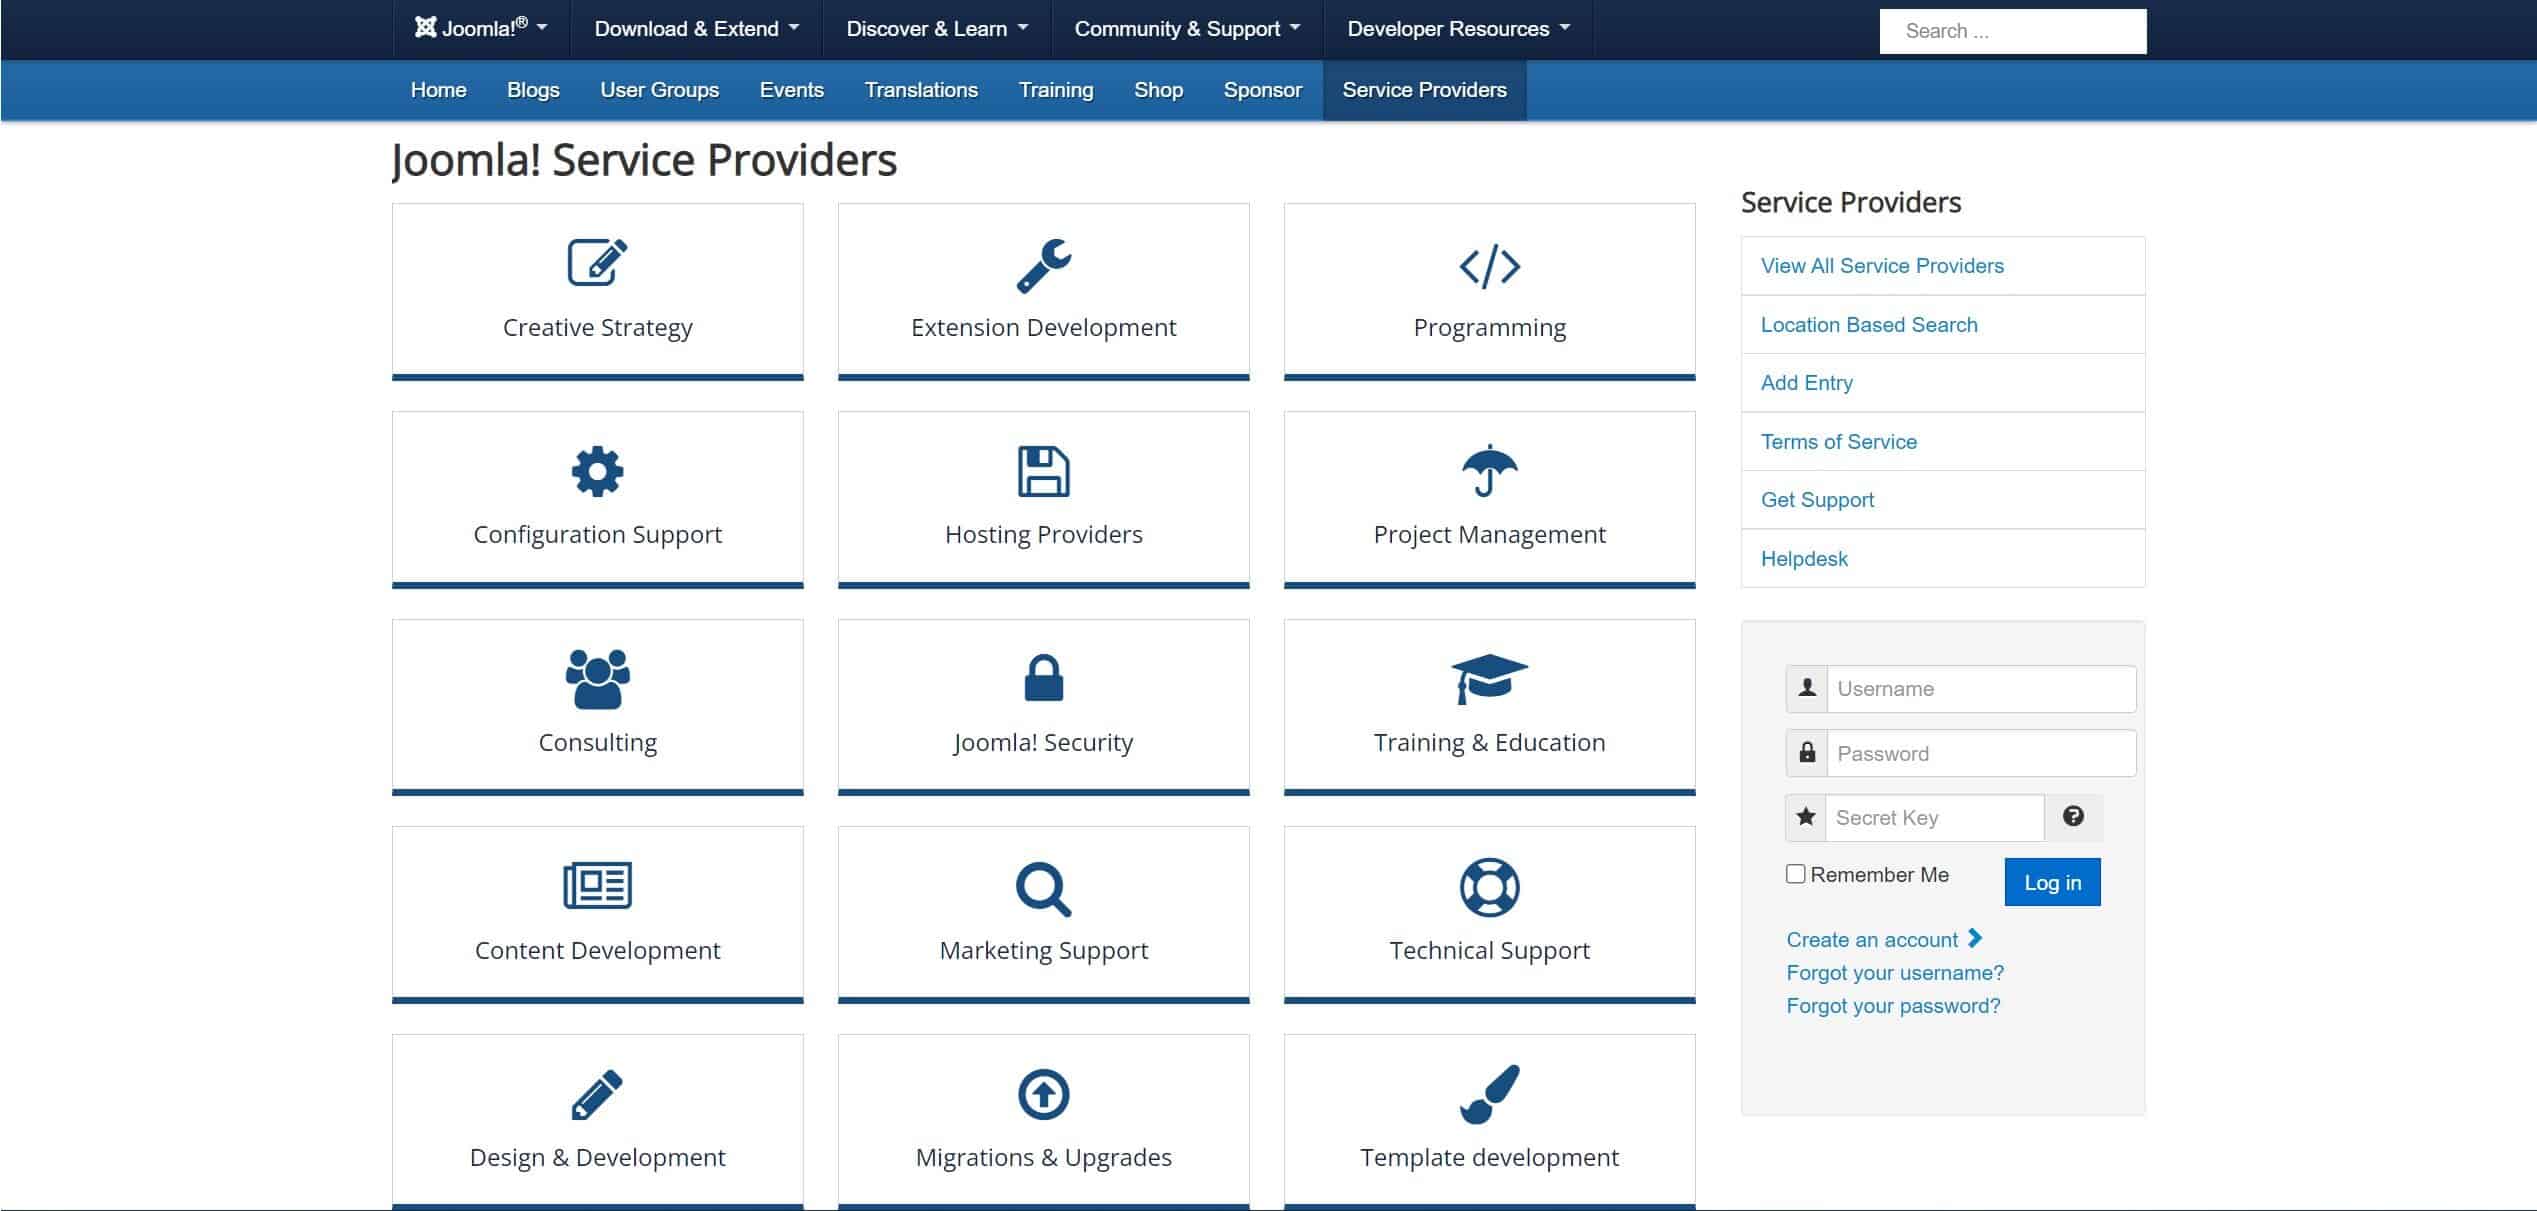The height and width of the screenshot is (1211, 2537).
Task: Switch to the Translations tab
Action: (920, 90)
